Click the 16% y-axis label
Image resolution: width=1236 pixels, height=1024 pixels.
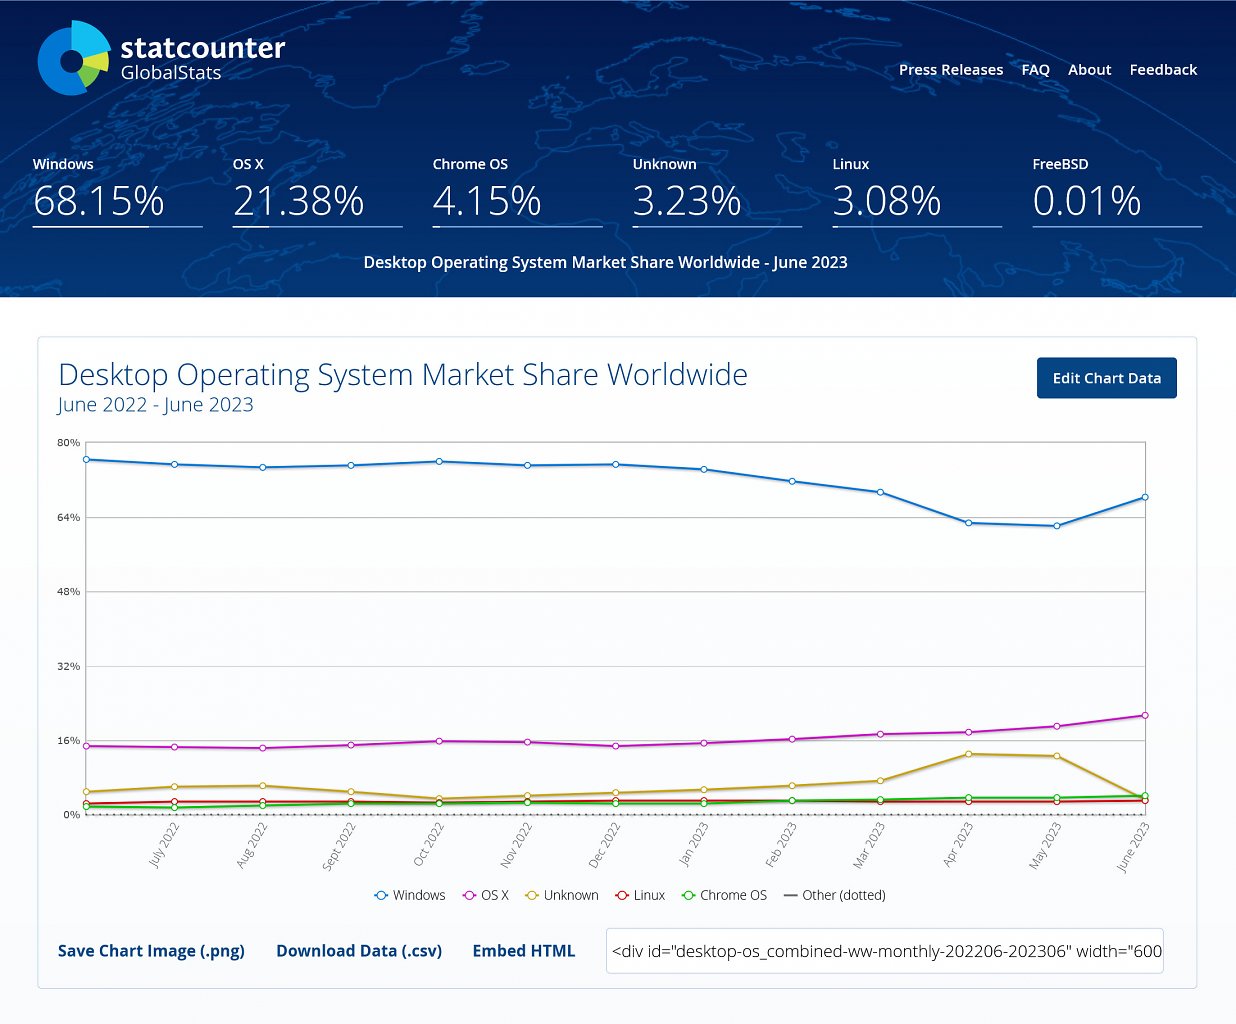coord(68,741)
